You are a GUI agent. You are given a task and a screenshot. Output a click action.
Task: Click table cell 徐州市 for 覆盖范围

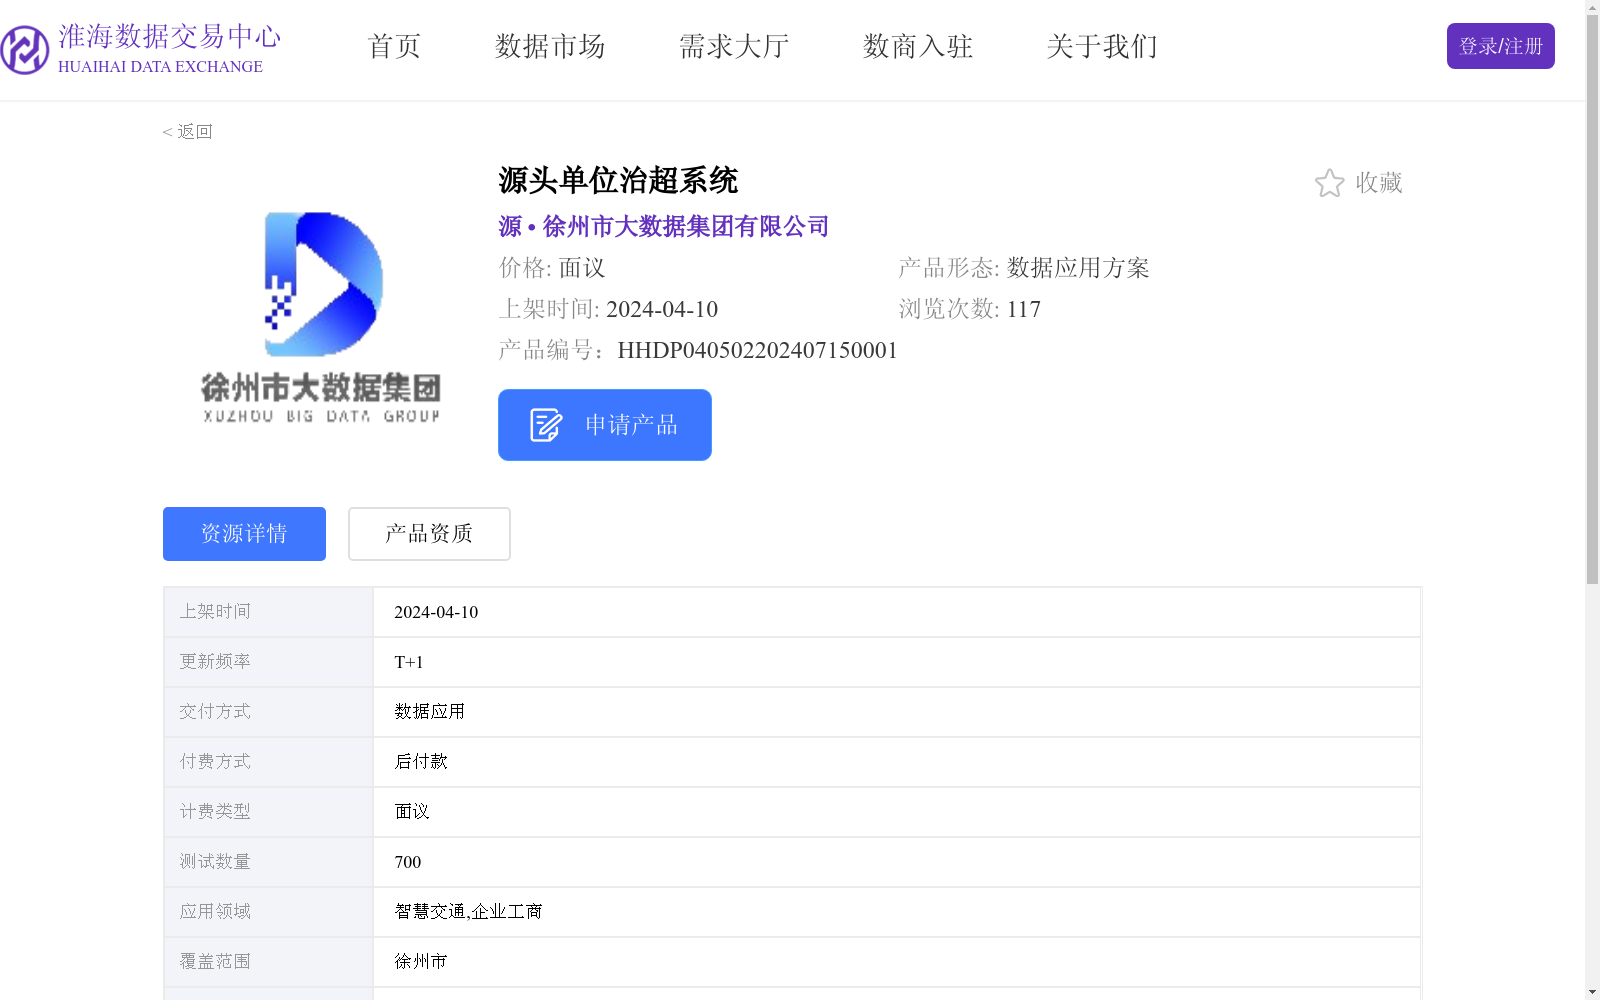(x=897, y=962)
